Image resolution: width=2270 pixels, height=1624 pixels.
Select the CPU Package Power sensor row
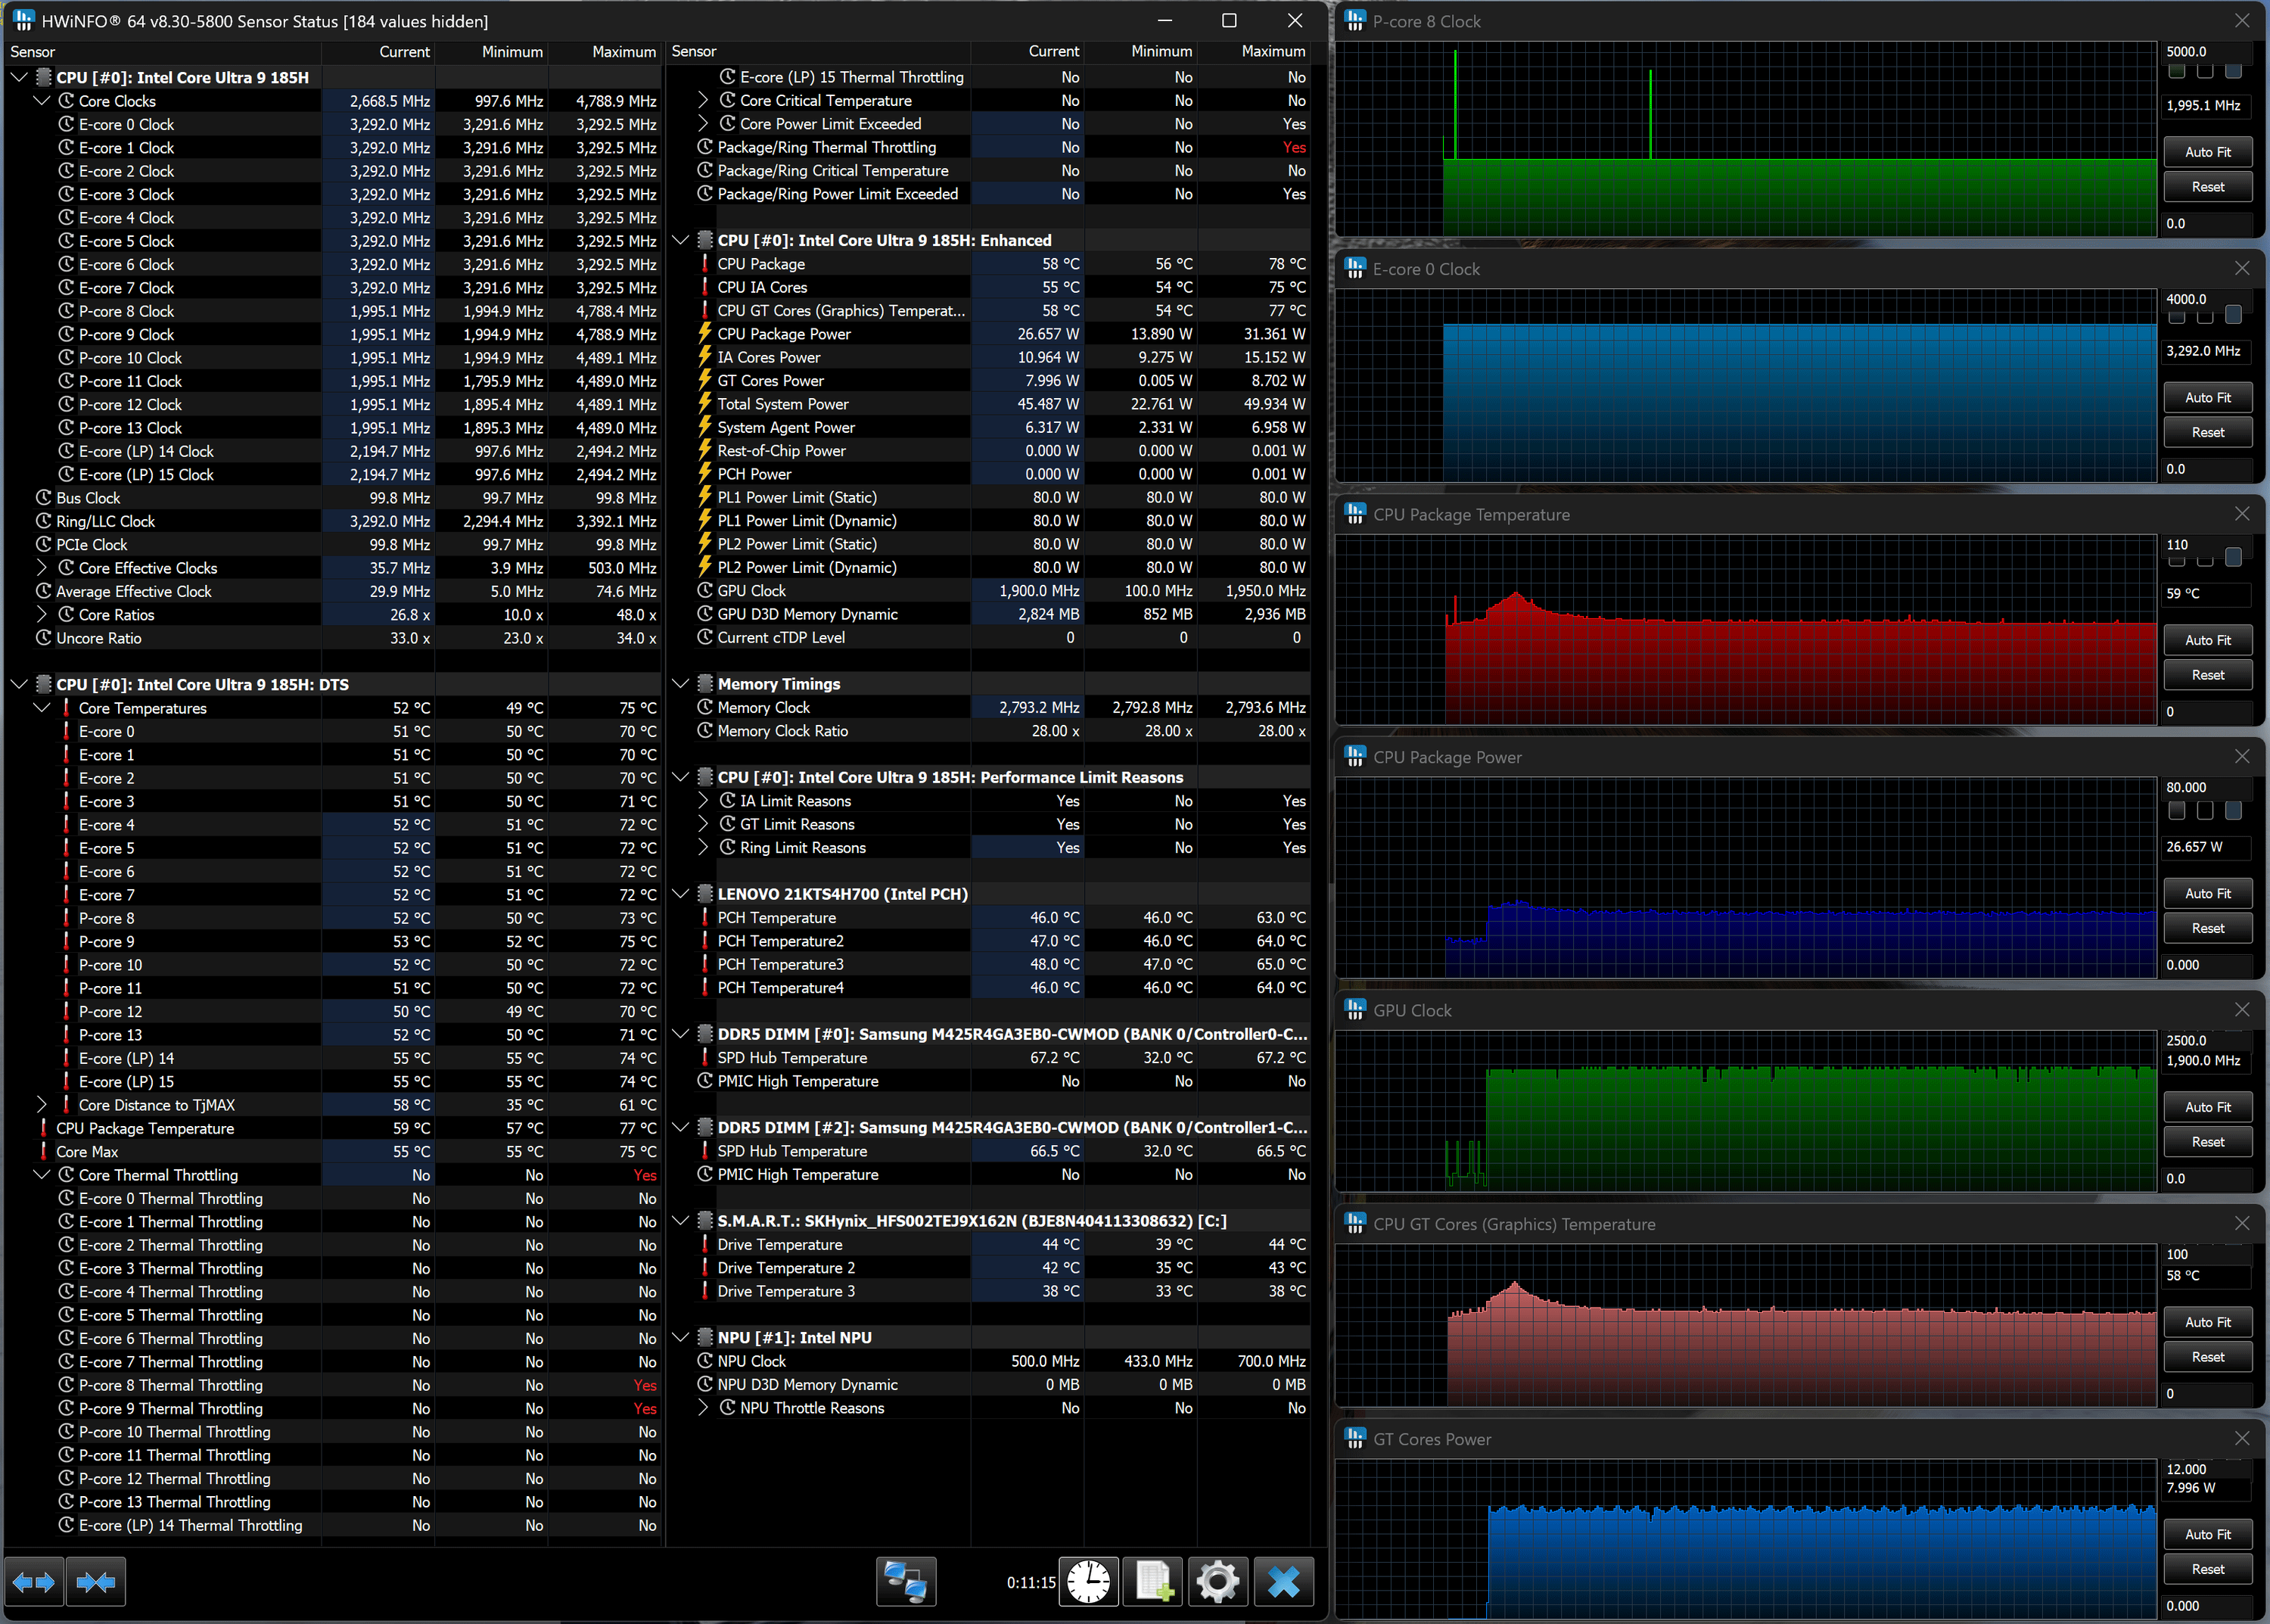(x=784, y=334)
